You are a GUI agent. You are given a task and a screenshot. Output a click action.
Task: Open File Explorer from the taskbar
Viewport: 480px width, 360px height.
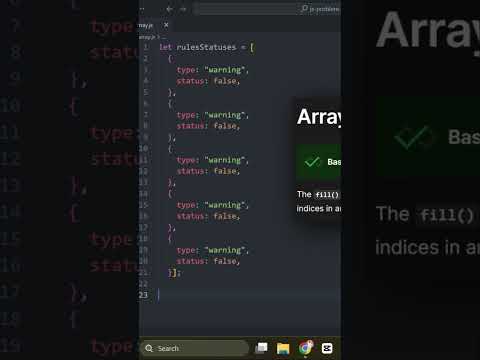point(283,348)
